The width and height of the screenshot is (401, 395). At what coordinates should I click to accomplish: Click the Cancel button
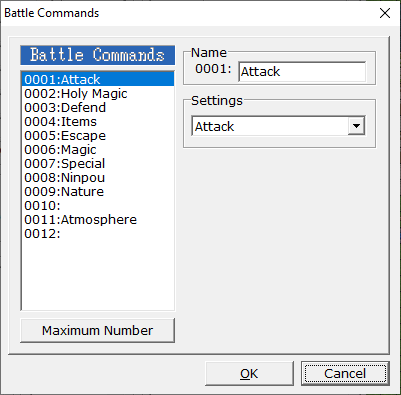345,373
